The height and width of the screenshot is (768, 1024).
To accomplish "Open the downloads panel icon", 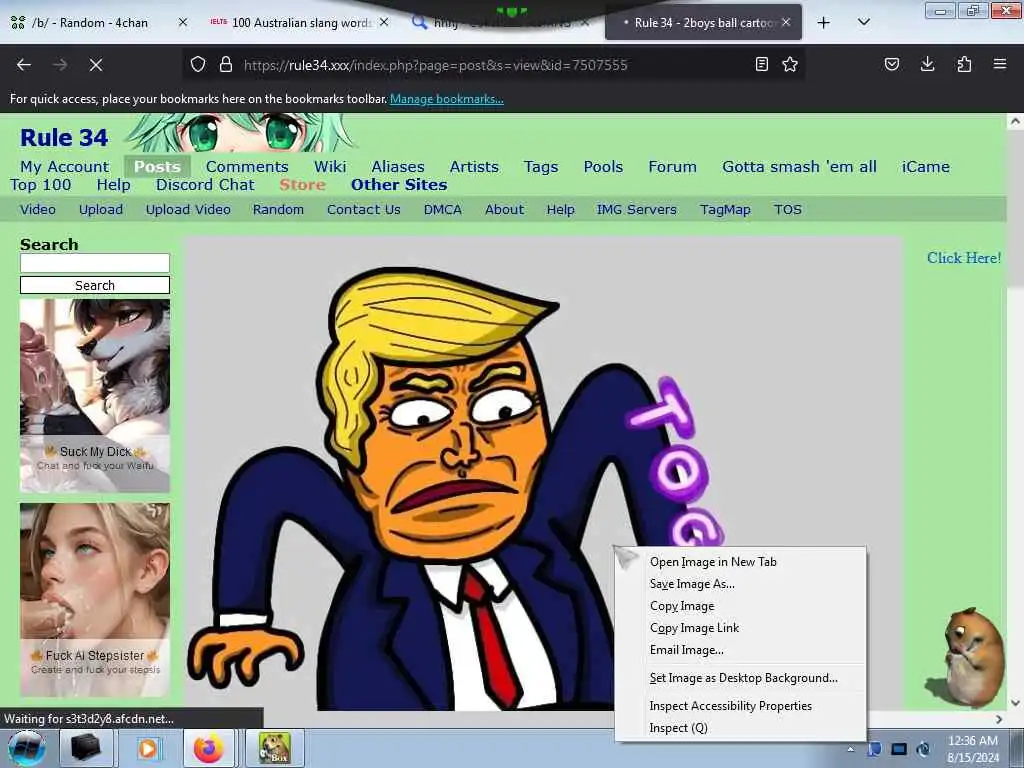I will pyautogui.click(x=927, y=64).
